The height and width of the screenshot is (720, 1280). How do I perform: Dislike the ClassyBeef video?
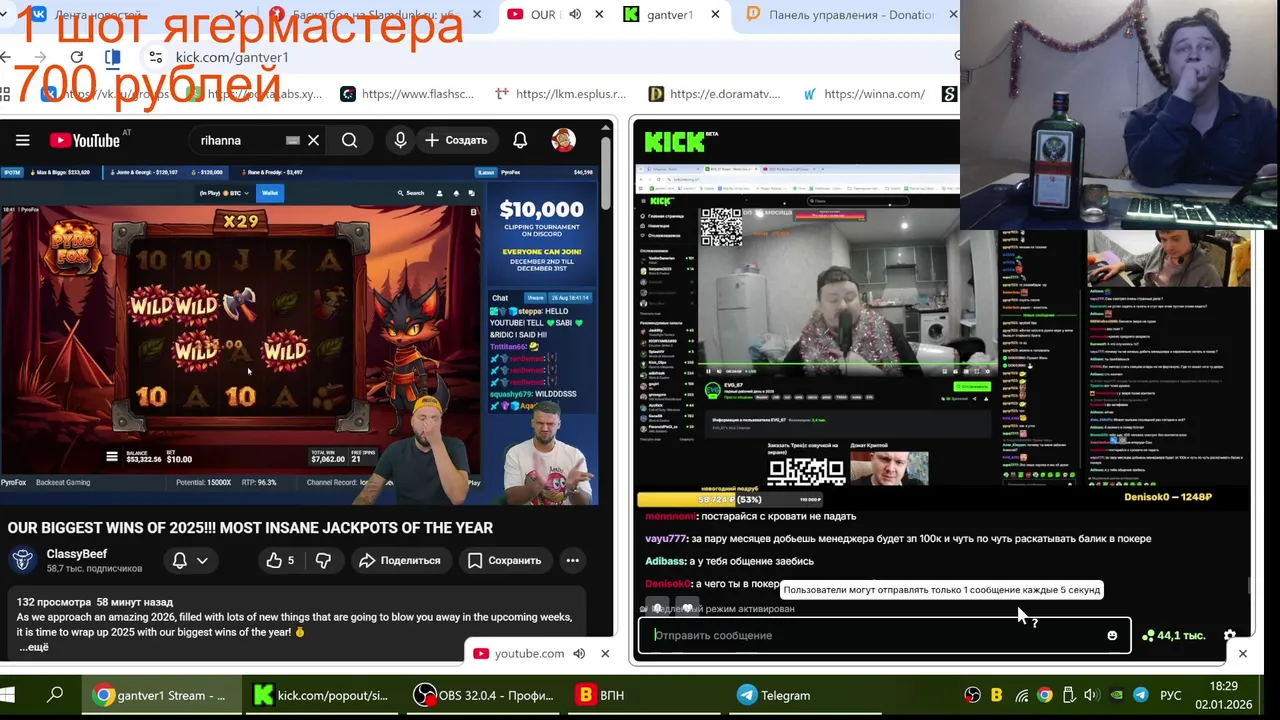pyautogui.click(x=323, y=561)
